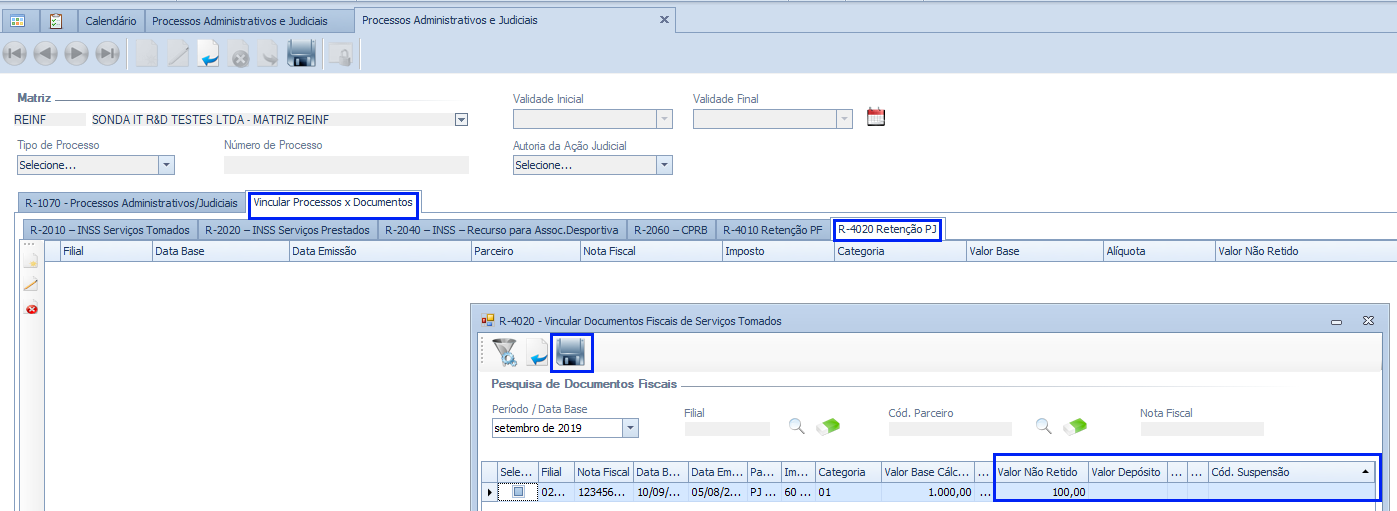The height and width of the screenshot is (511, 1397).
Task: Click Valor Depósito column header in dialog
Action: pyautogui.click(x=1127, y=472)
